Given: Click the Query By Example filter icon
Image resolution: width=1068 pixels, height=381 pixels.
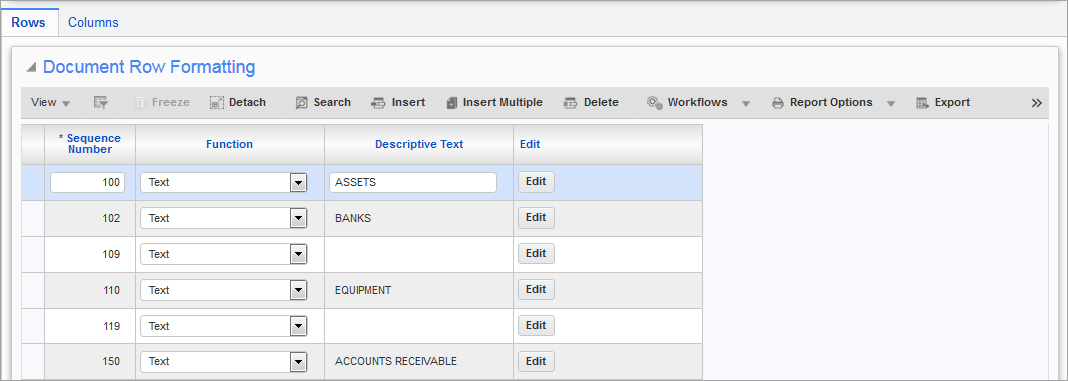Looking at the screenshot, I should pyautogui.click(x=101, y=103).
